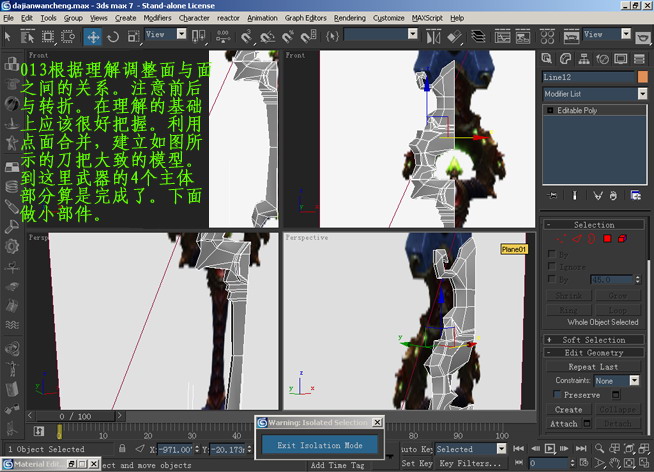Viewport: 654px width, 472px height.
Task: Click Exit Isolation Mode button
Action: pos(320,444)
